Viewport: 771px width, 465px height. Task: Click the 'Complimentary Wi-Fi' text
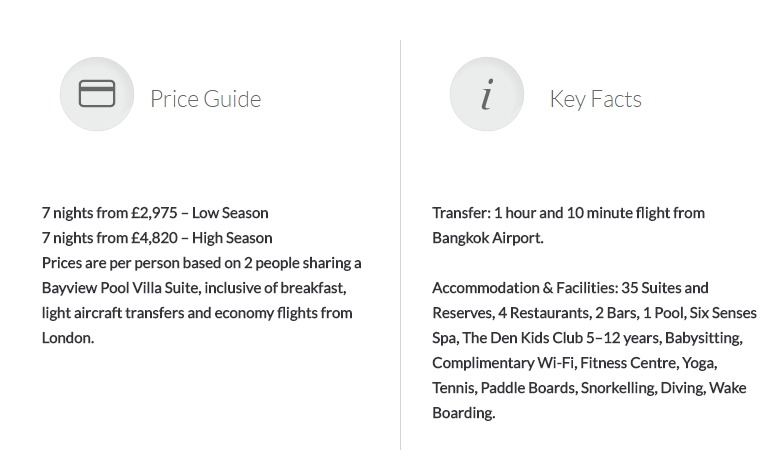pyautogui.click(x=504, y=363)
